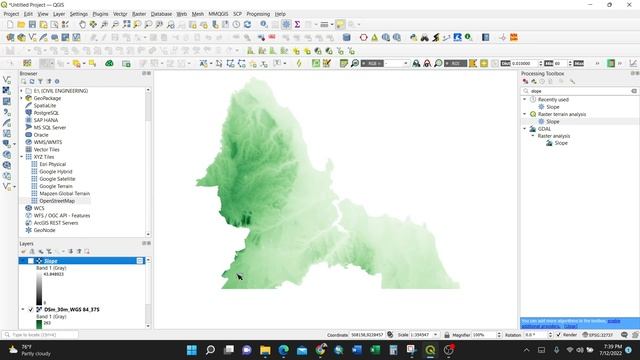Screen dimensions: 640x360
Task: Click the temporal controller clock icon
Action: [236, 24]
